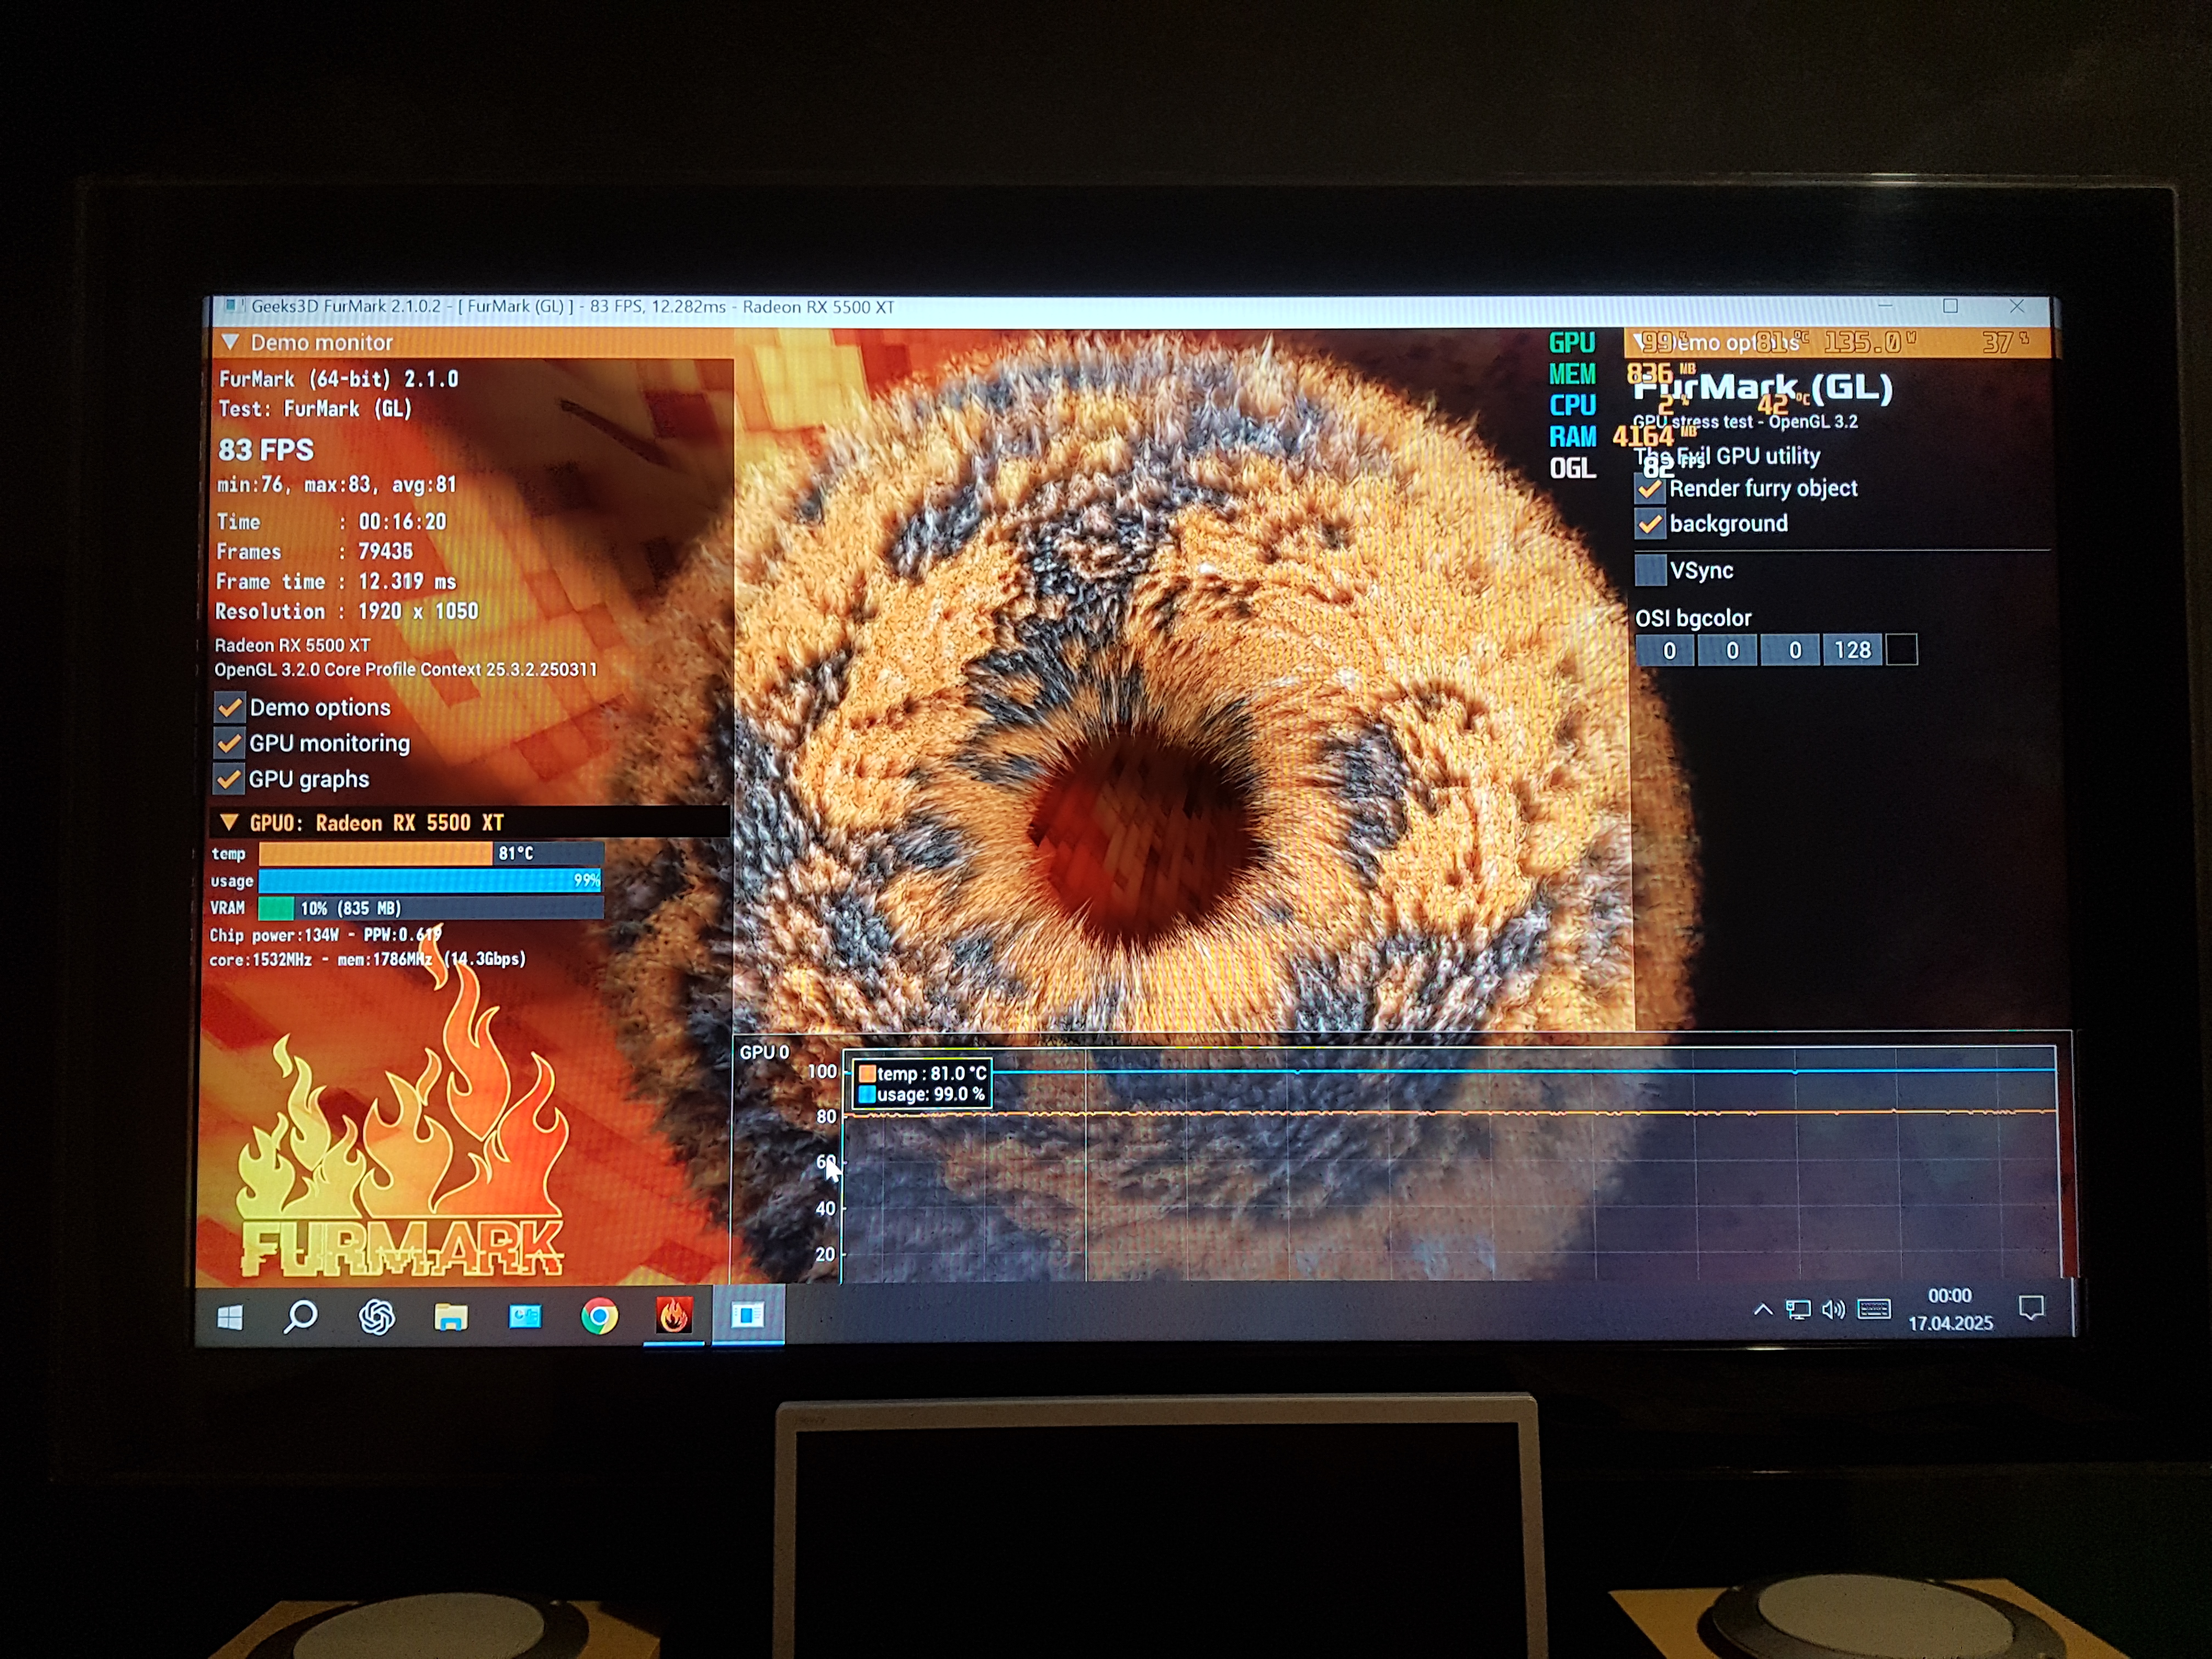Close the FurMark window

click(2017, 306)
